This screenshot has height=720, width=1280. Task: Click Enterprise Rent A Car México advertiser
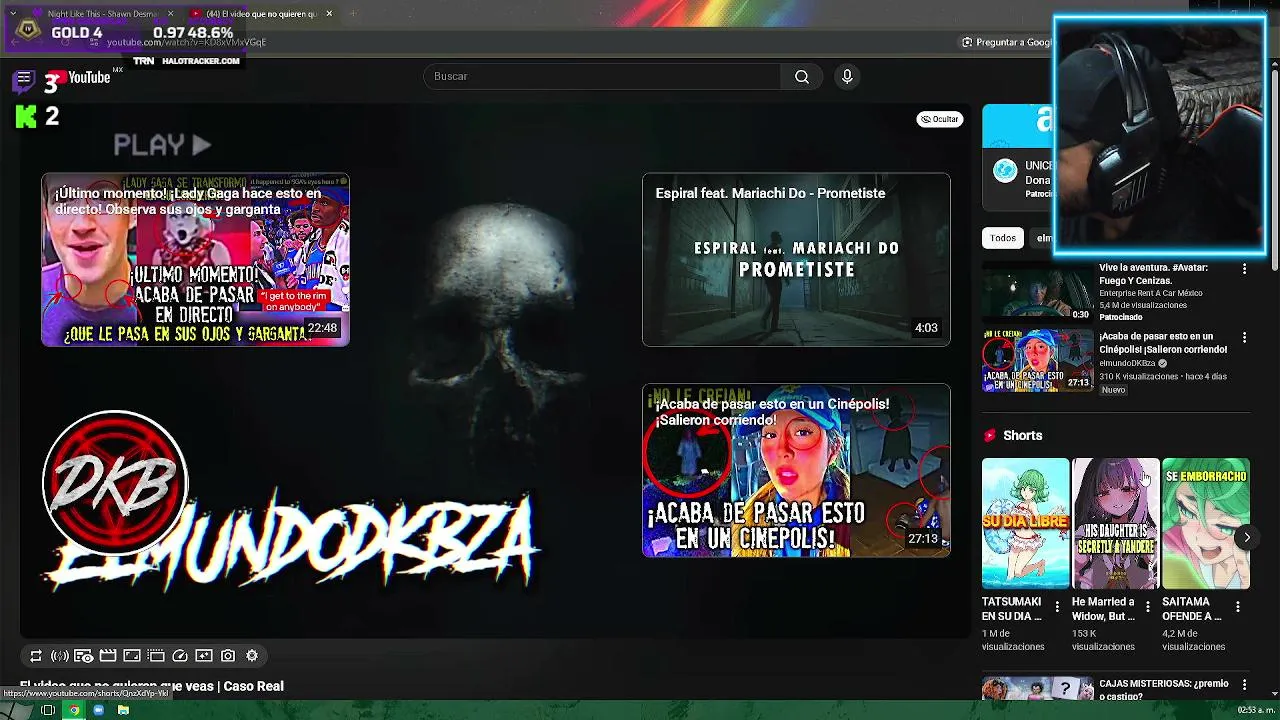1151,293
